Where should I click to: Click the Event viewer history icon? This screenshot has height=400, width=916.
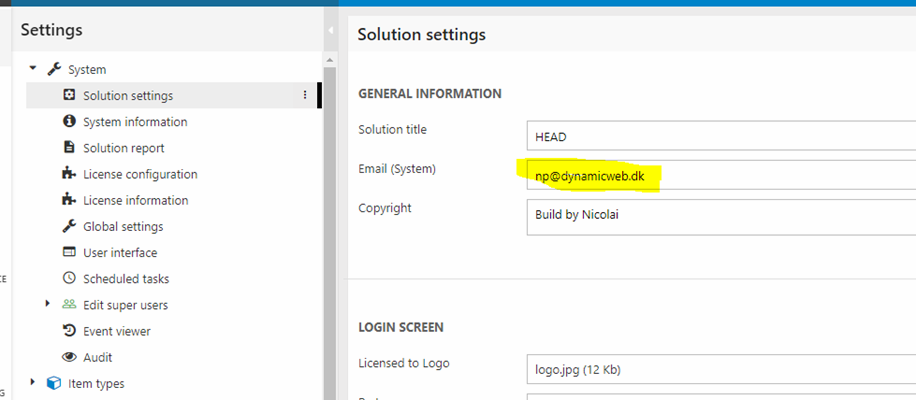point(69,331)
